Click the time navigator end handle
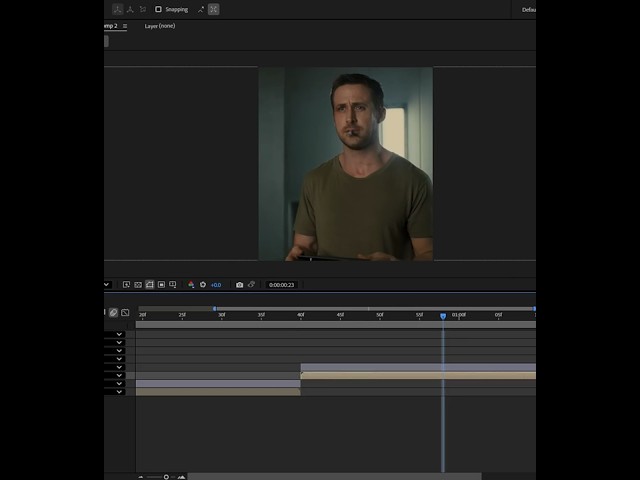The image size is (640, 480). coord(534,309)
